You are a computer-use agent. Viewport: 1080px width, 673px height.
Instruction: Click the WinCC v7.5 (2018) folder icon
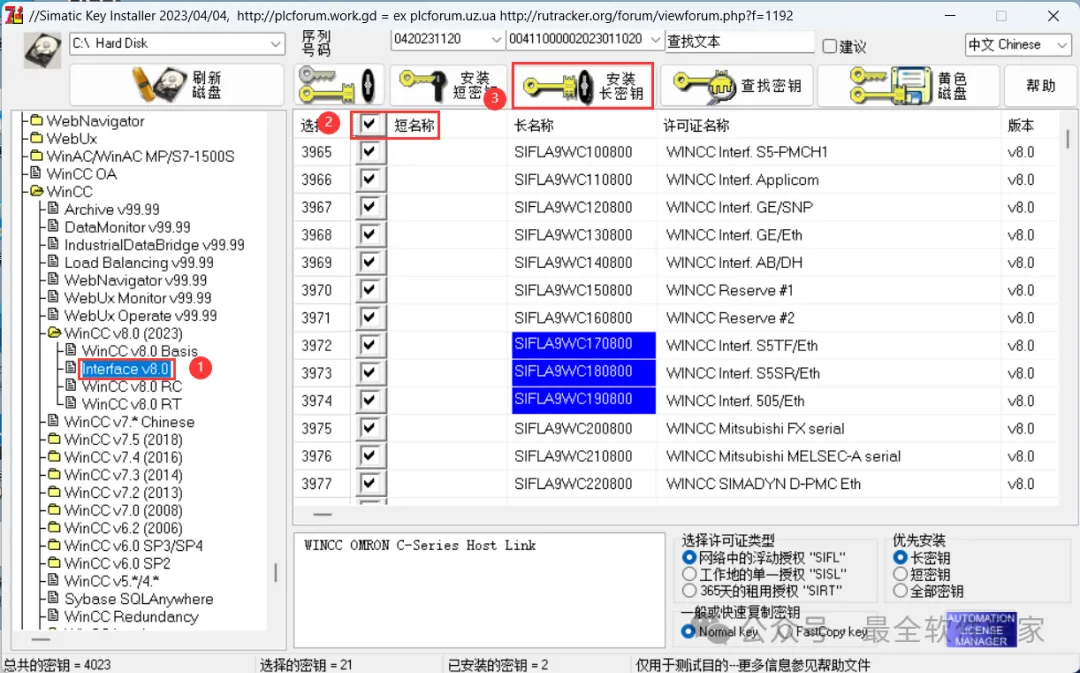[x=54, y=439]
